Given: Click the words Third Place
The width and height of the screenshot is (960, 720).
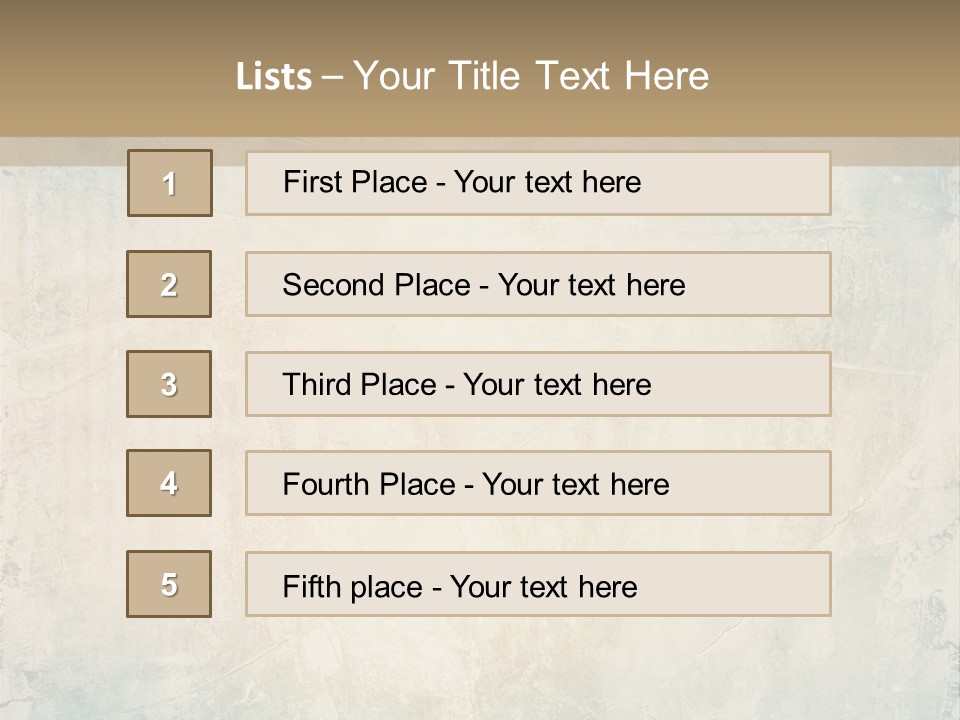Looking at the screenshot, I should coord(359,384).
